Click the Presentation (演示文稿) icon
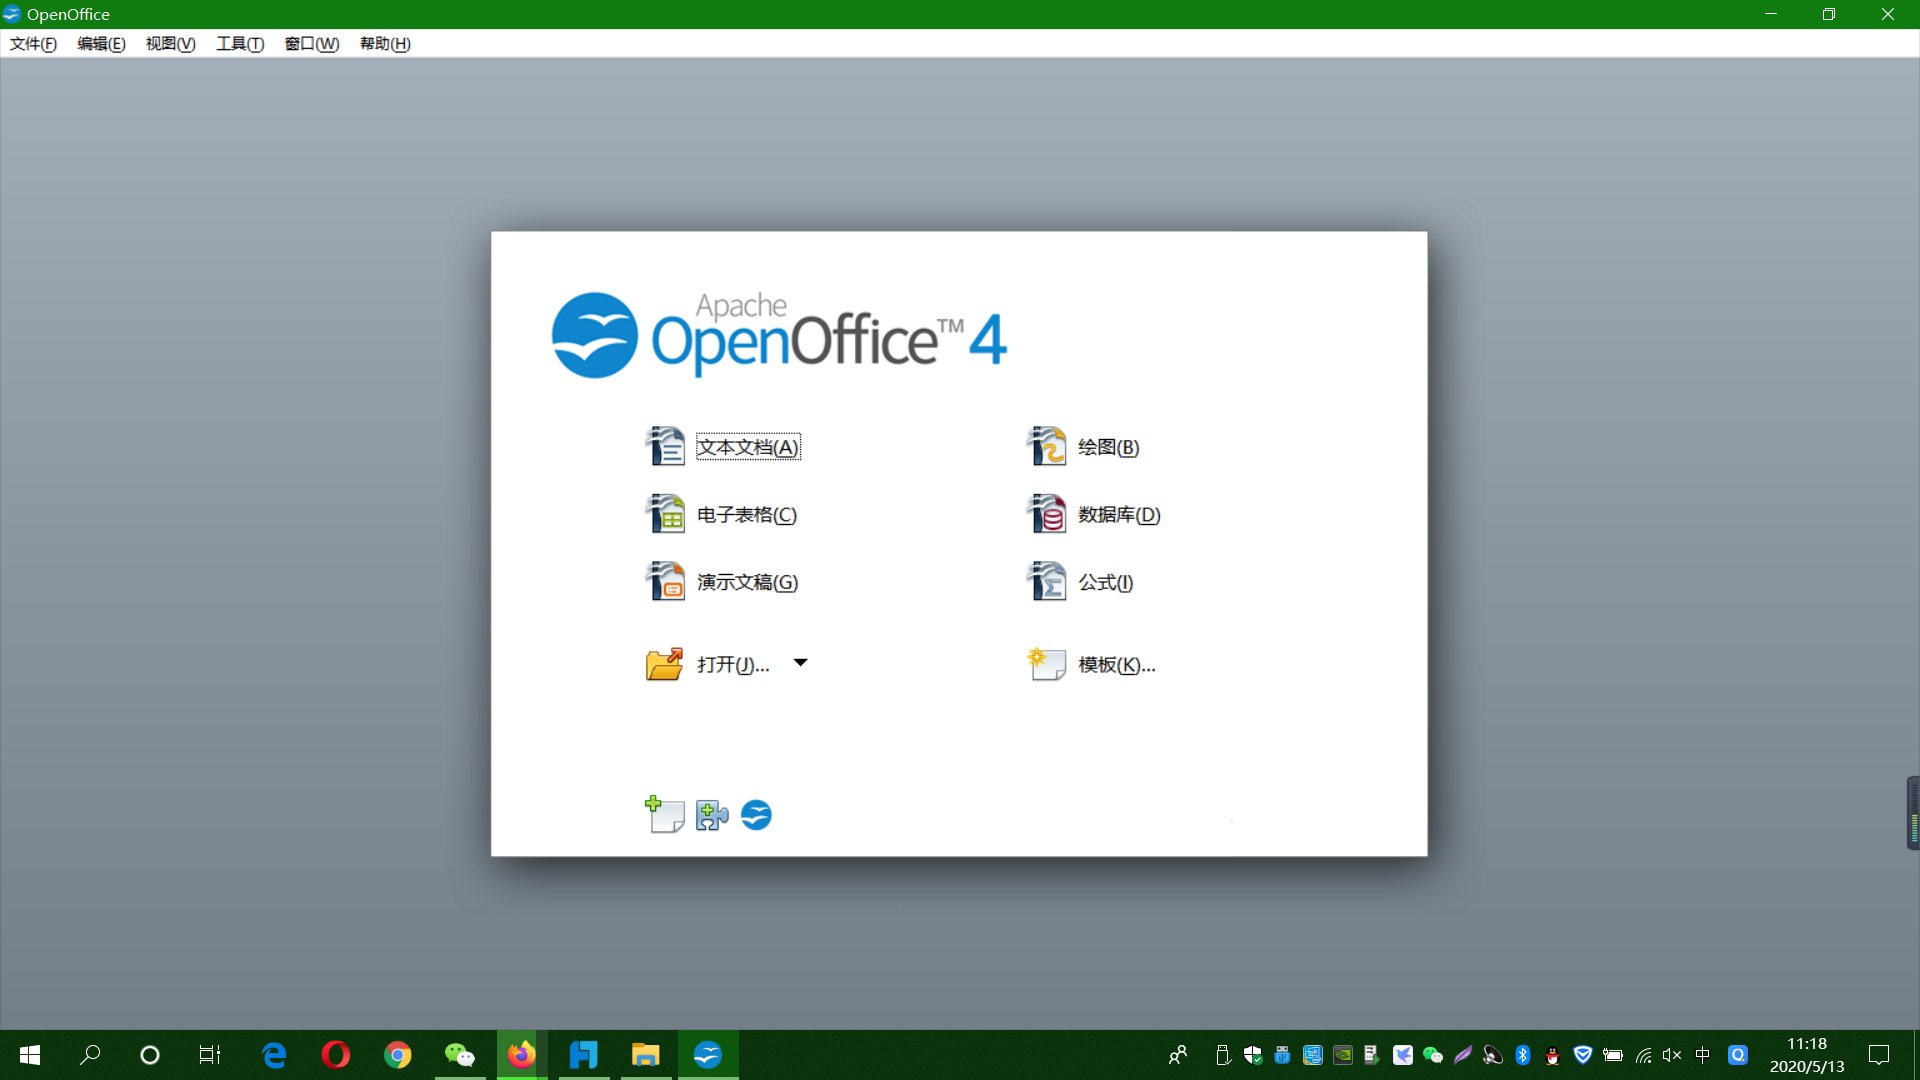Viewport: 1920px width, 1080px height. [x=665, y=581]
